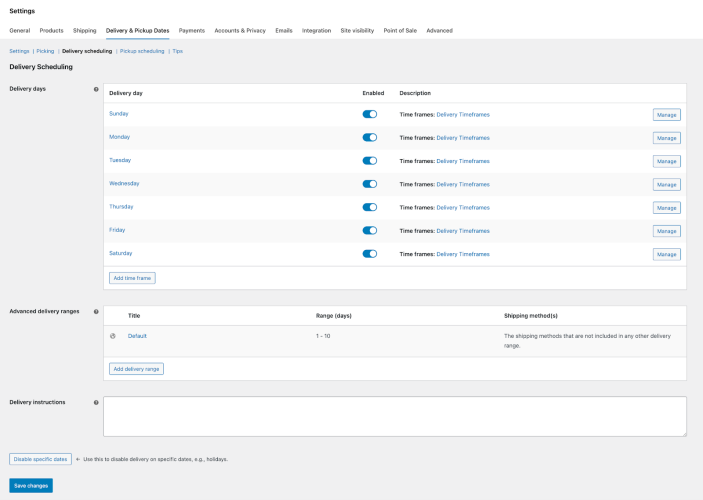The height and width of the screenshot is (500, 703).
Task: Open the Tips subsection link
Action: tap(177, 50)
